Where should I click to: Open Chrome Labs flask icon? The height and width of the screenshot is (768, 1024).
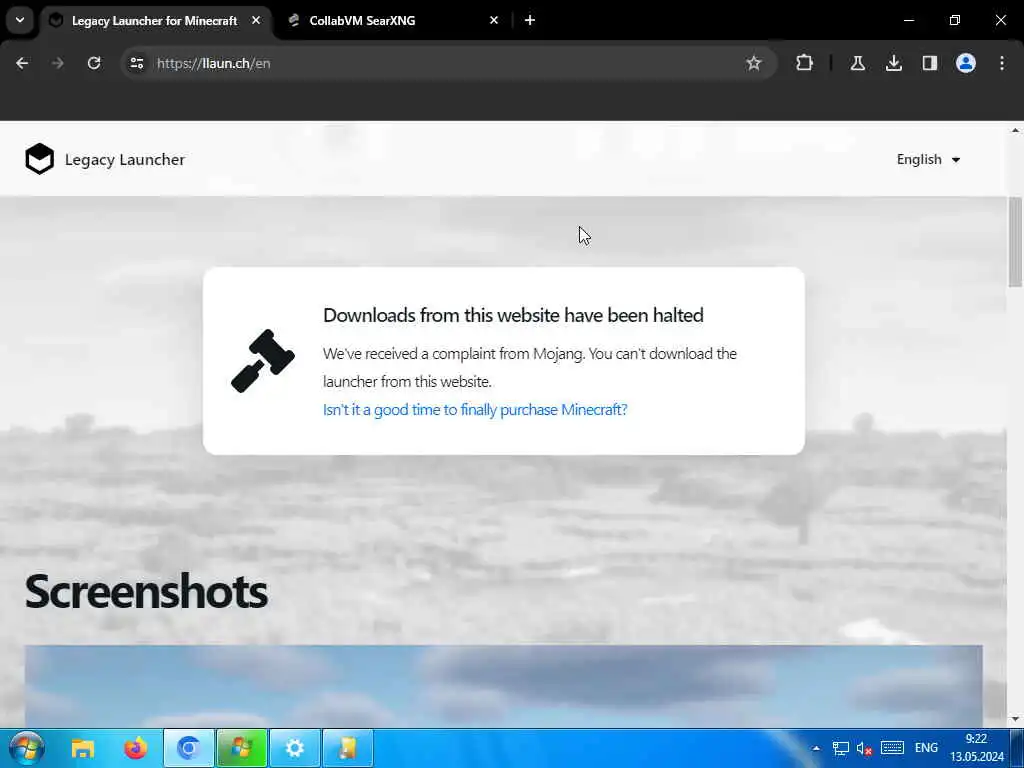point(857,63)
